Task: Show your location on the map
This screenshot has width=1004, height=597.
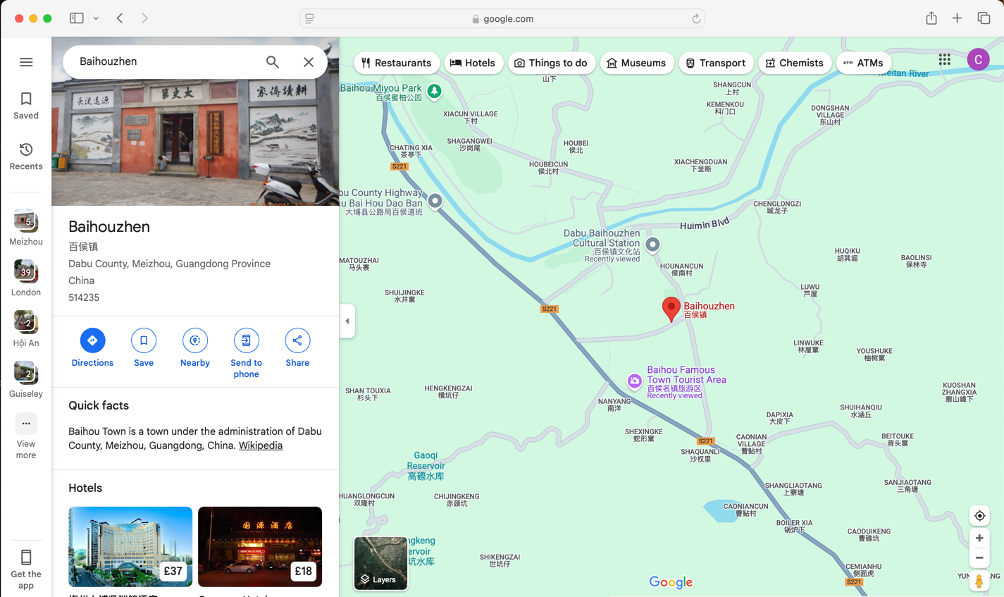Action: (x=979, y=516)
